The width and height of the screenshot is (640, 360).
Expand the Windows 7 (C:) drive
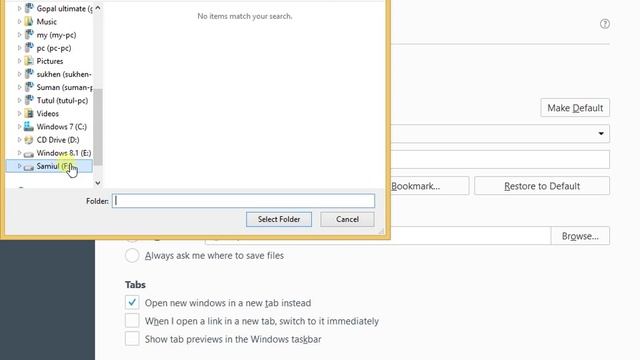pos(19,127)
